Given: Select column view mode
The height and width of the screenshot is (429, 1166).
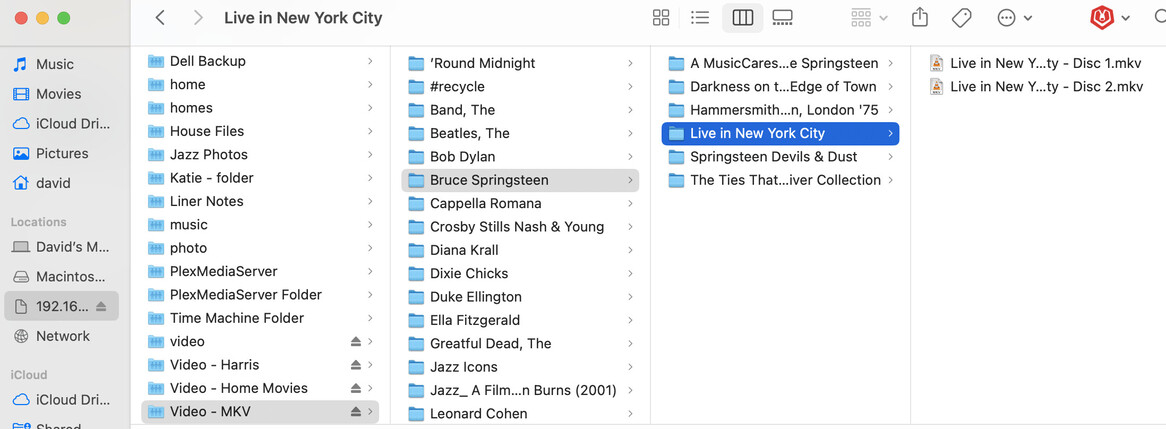Looking at the screenshot, I should point(742,18).
